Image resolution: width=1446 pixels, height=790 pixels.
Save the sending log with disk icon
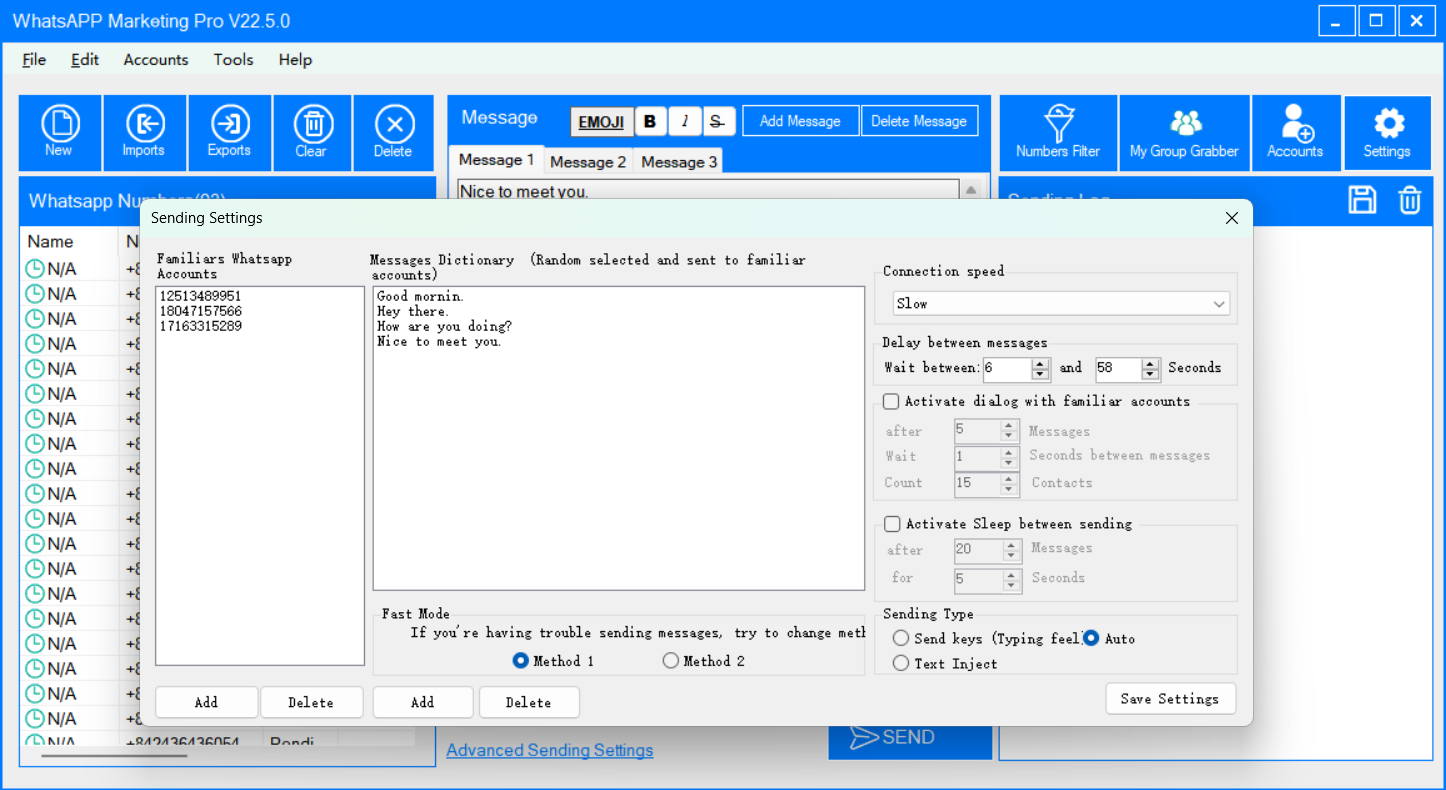[1362, 200]
